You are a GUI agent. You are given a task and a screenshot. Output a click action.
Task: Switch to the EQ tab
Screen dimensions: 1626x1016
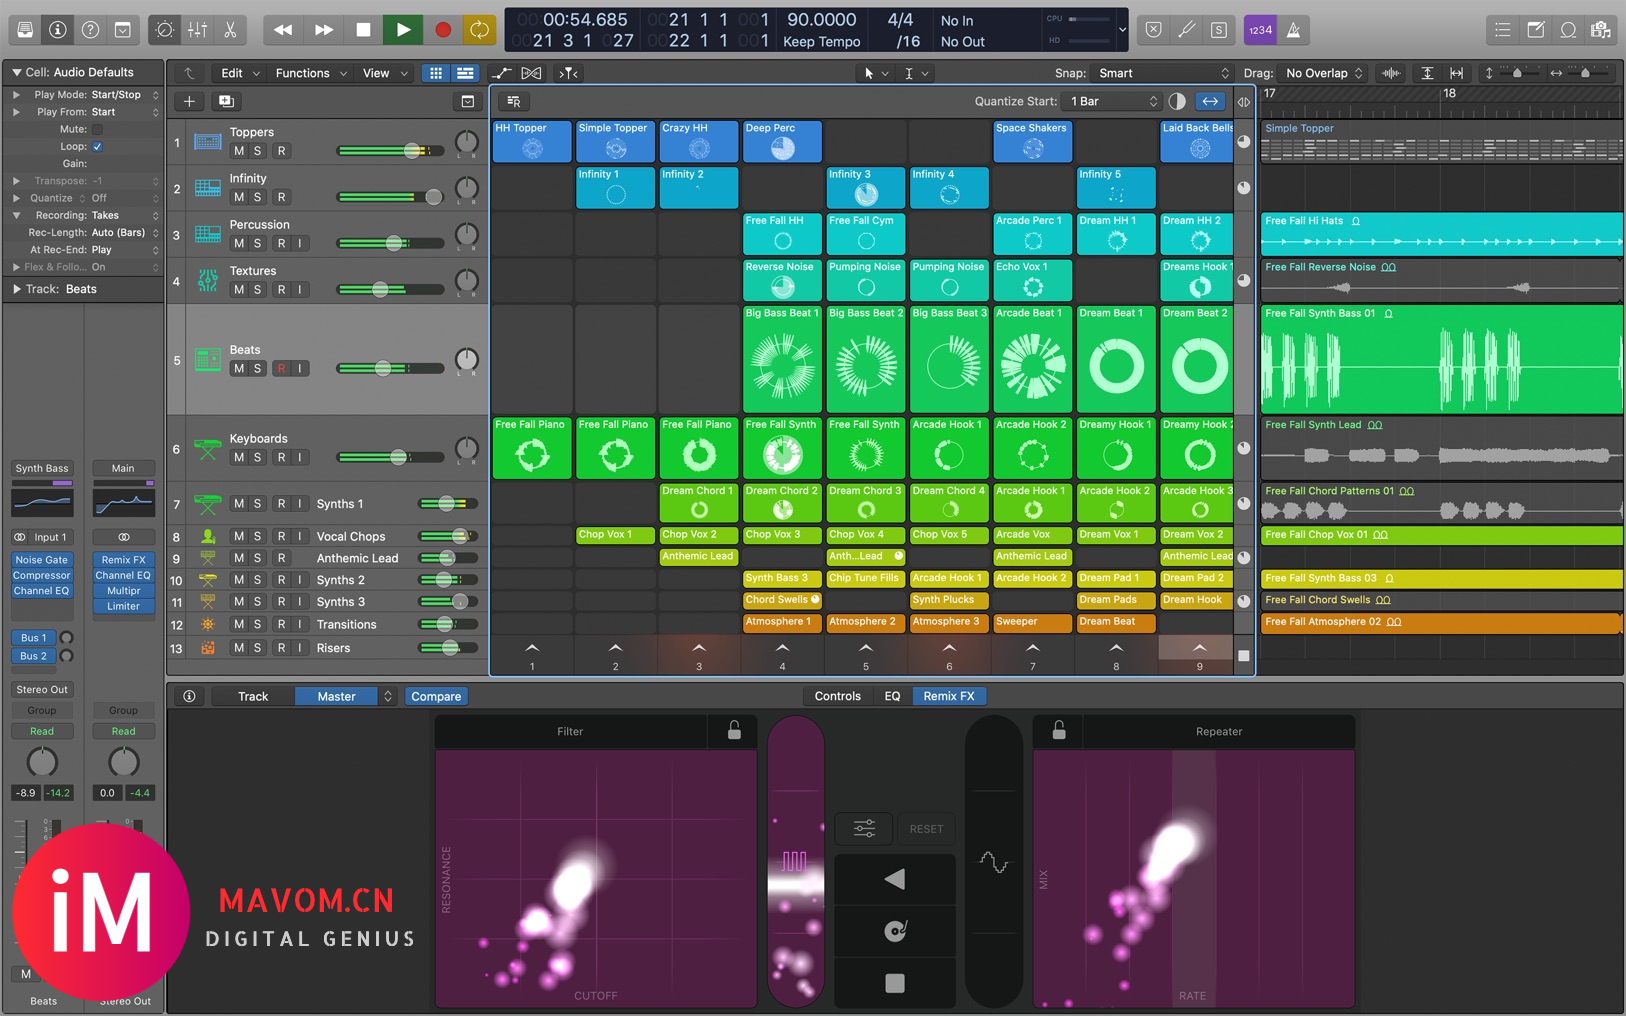892,696
